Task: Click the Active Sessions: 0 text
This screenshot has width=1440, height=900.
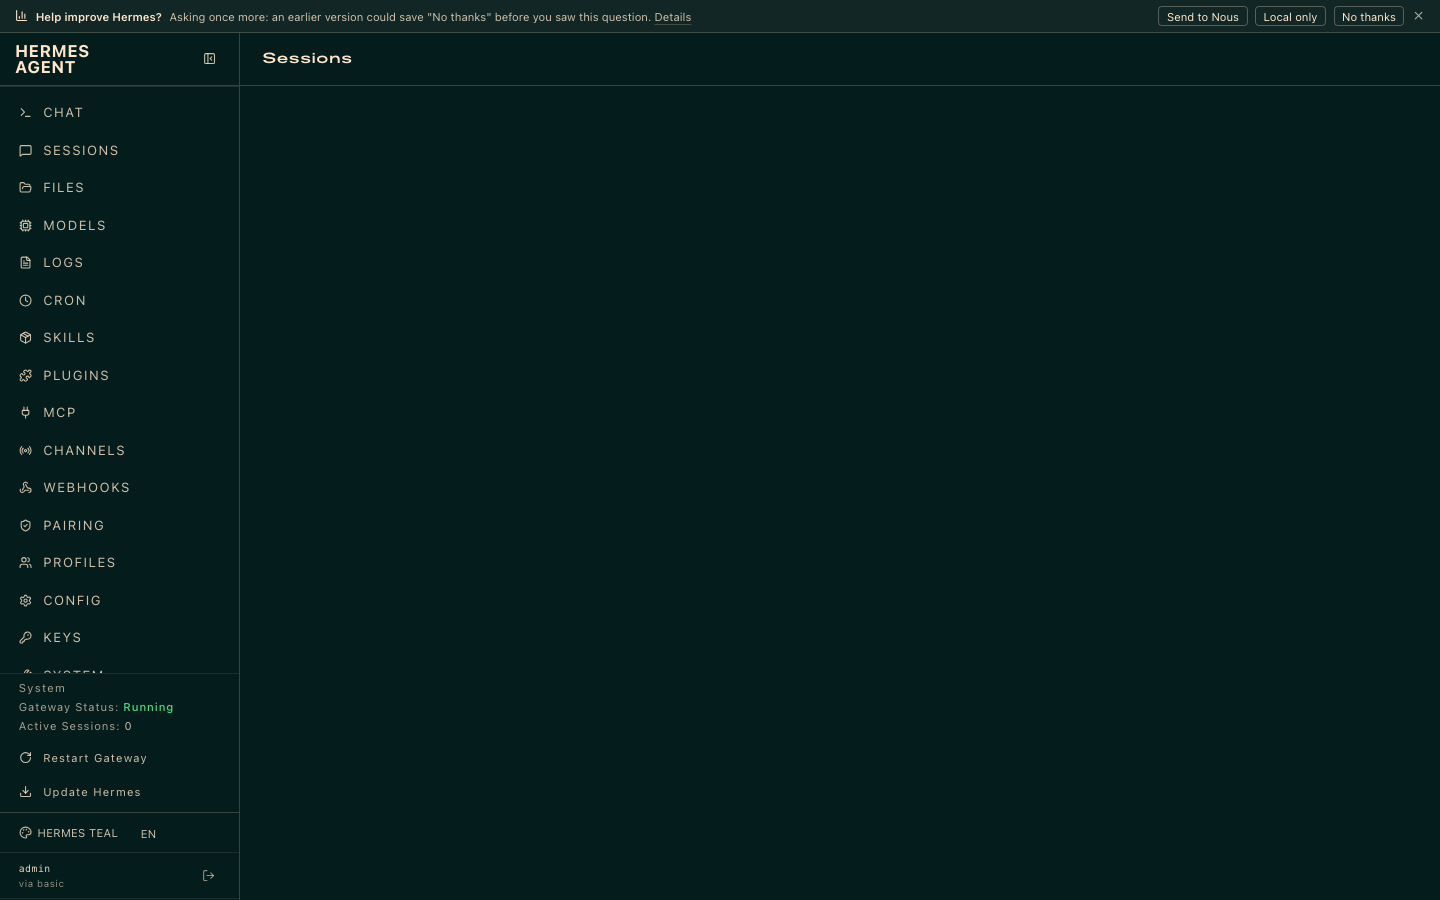Action: pyautogui.click(x=75, y=726)
